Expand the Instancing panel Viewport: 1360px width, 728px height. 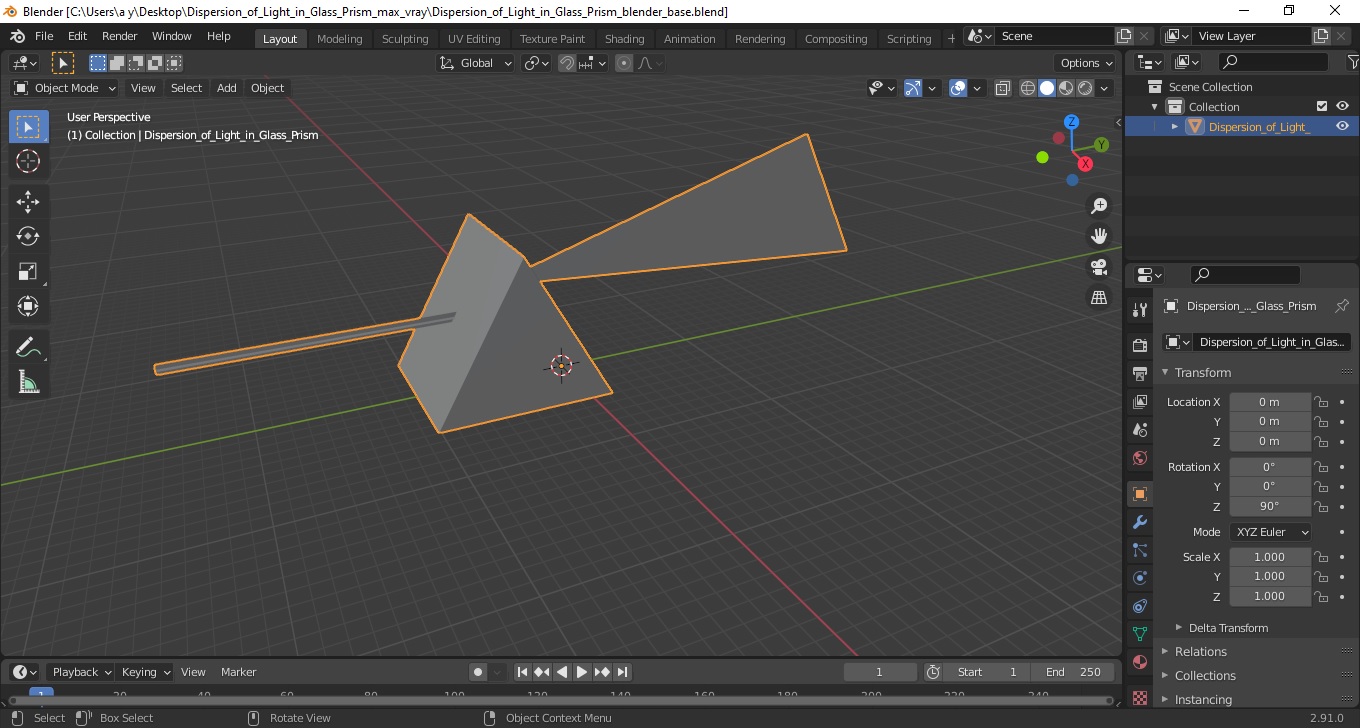[1203, 700]
